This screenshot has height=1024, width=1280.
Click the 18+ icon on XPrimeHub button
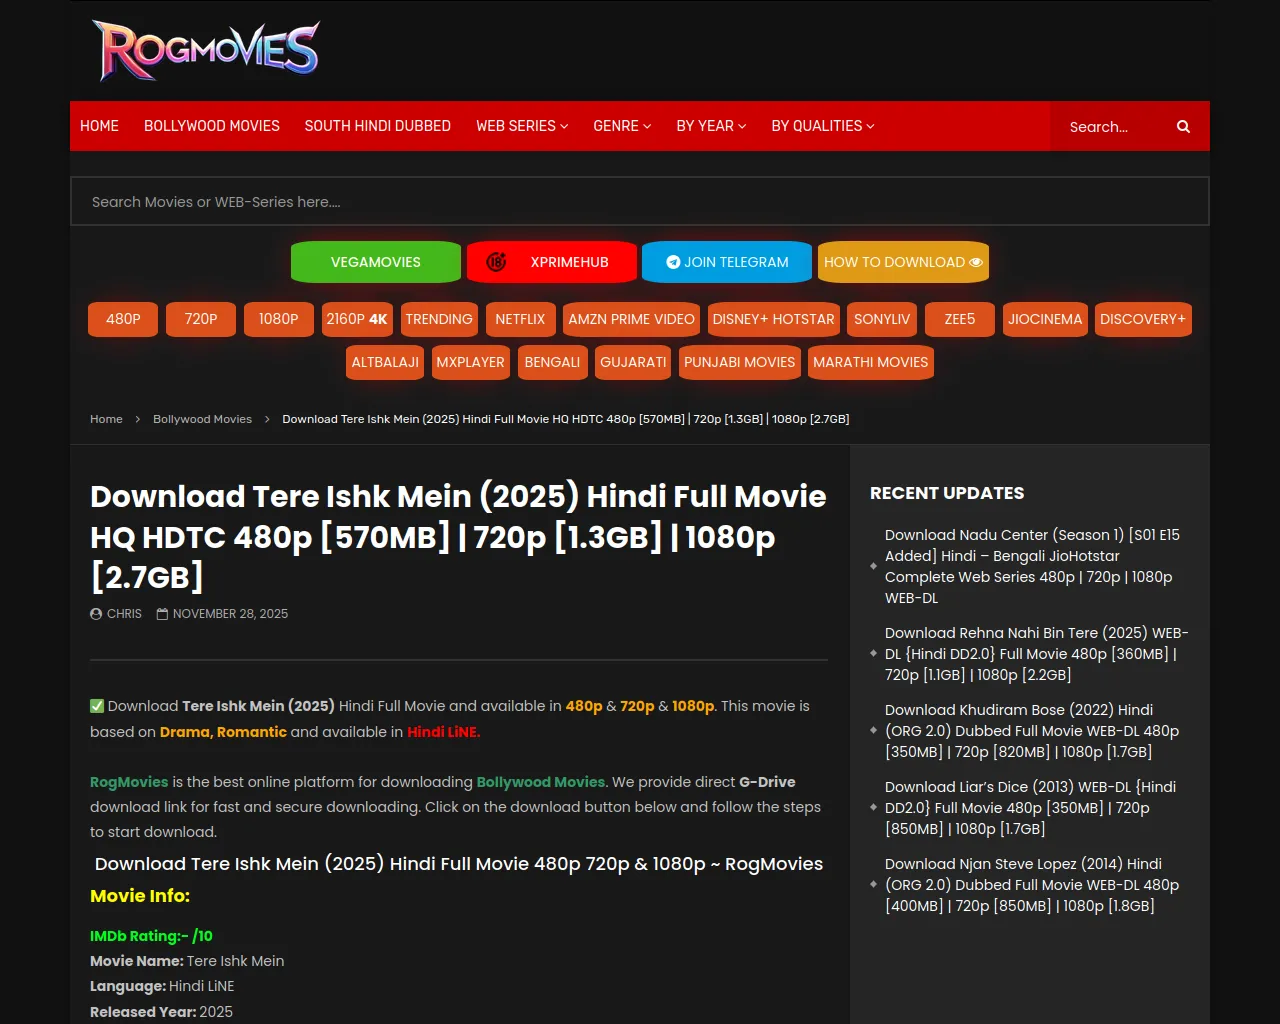point(496,262)
